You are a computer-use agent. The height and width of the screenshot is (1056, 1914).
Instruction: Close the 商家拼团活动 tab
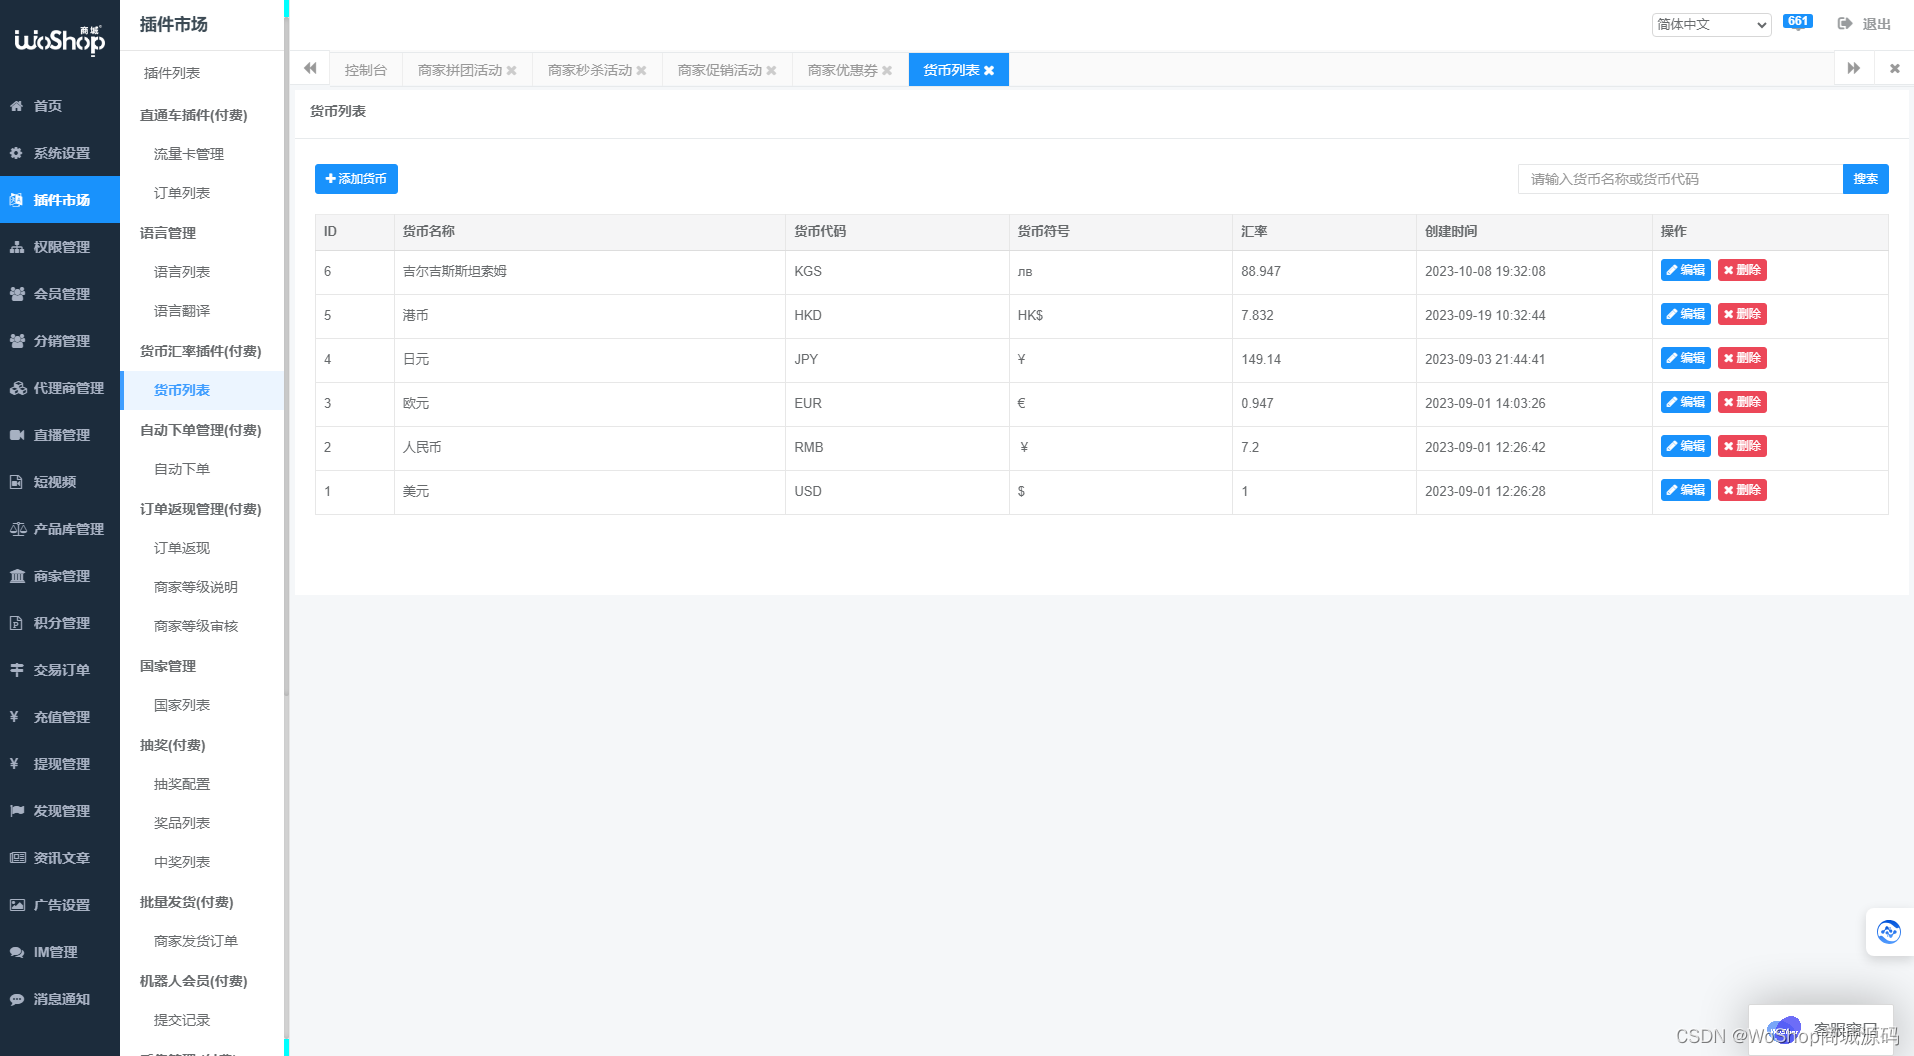click(511, 71)
